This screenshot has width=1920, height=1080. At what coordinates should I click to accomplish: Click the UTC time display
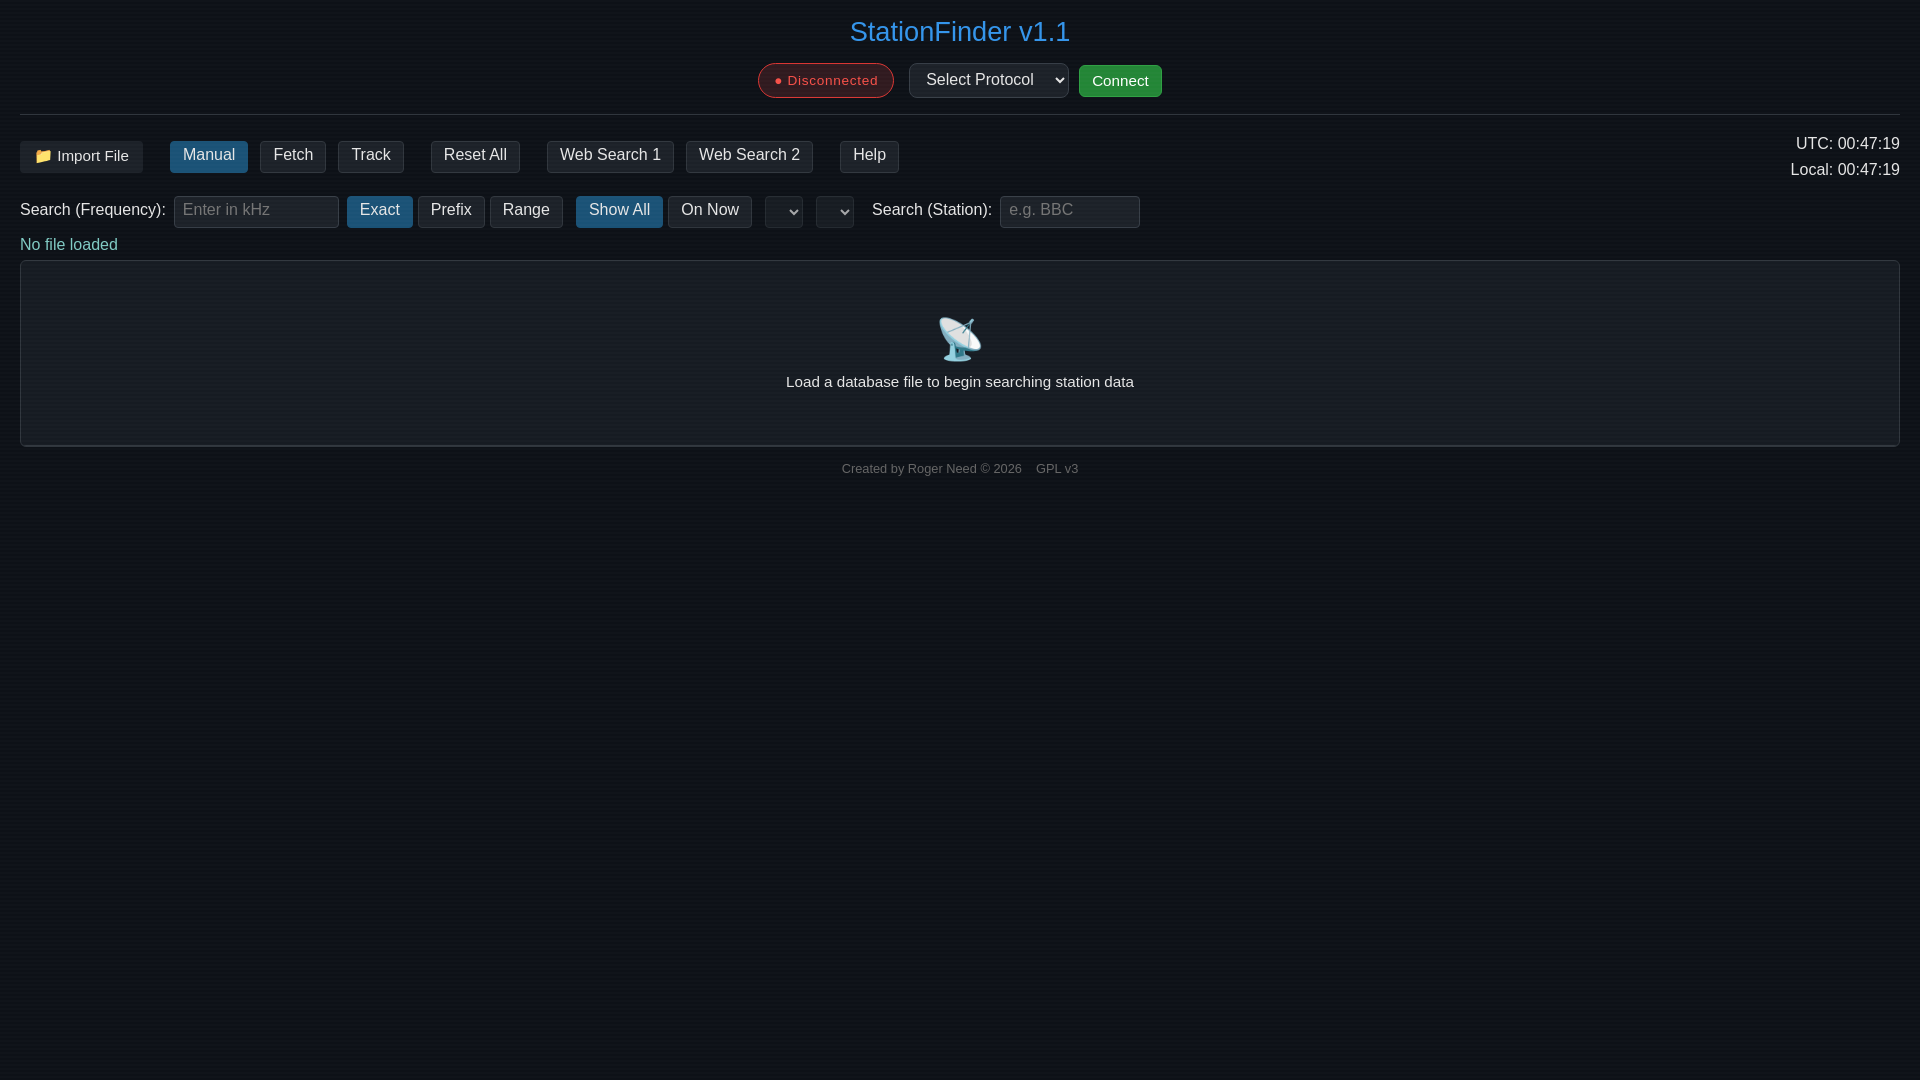click(x=1848, y=144)
